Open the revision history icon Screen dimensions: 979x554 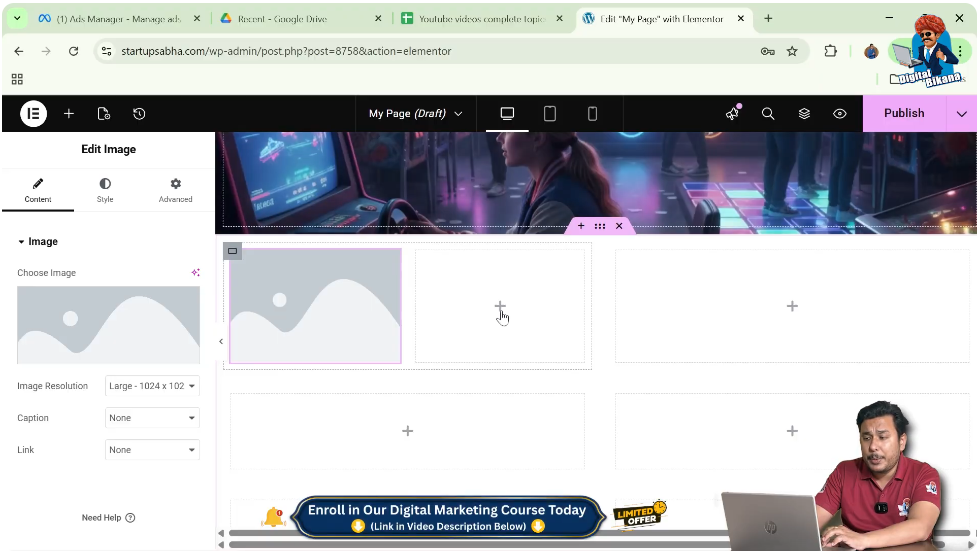click(x=139, y=114)
